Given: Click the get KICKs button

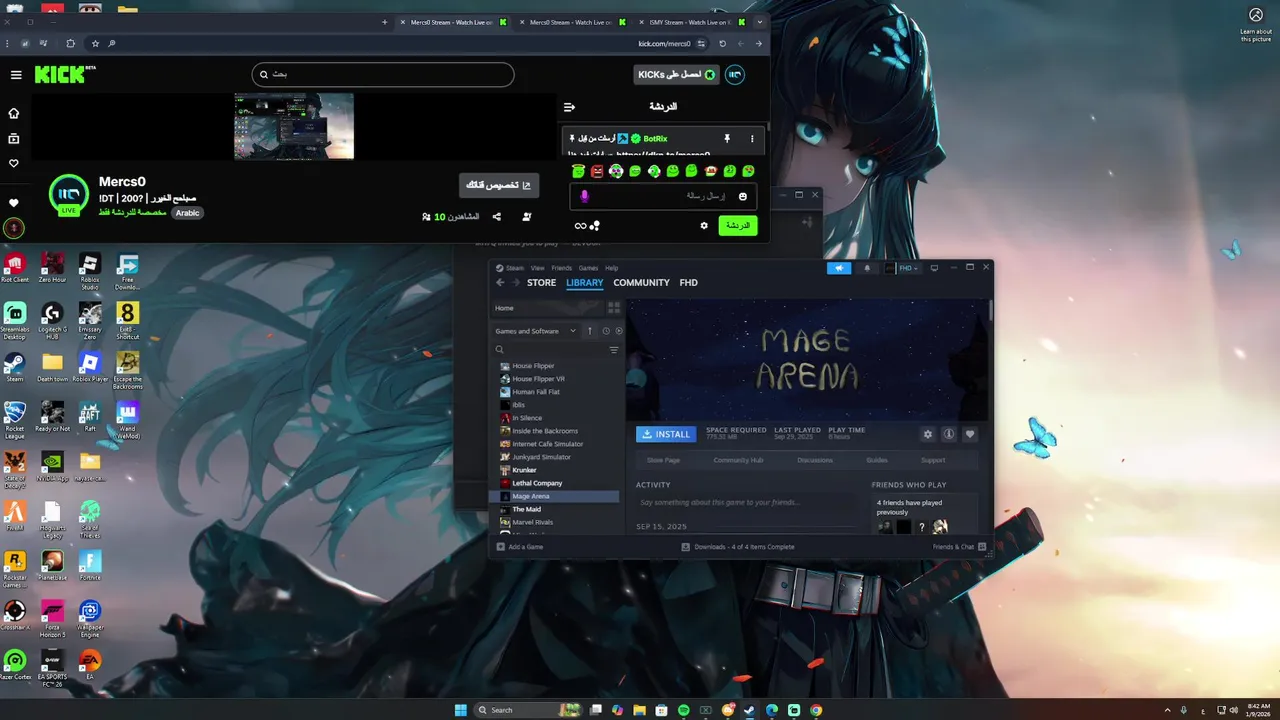Looking at the screenshot, I should (x=676, y=75).
